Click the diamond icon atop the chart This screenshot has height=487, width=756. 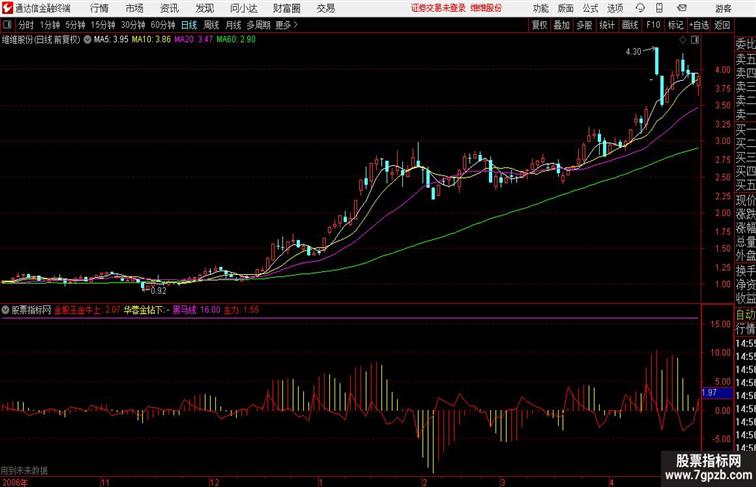pos(683,40)
